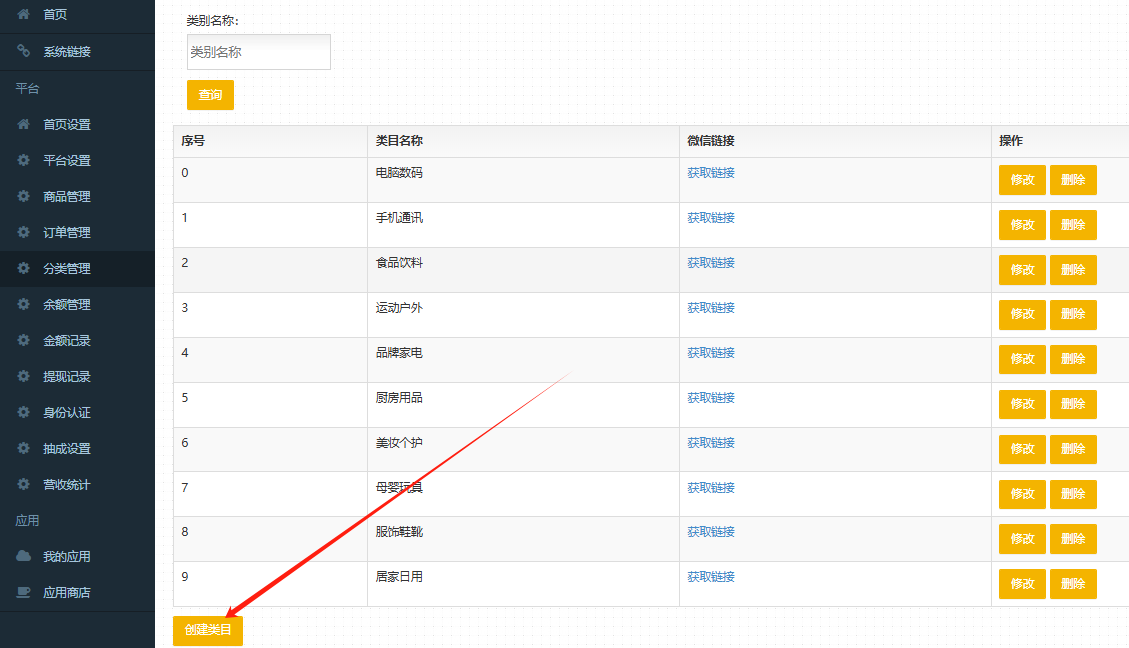Click 获取链接 in the 居家日用 row
The image size is (1129, 648).
(x=711, y=577)
